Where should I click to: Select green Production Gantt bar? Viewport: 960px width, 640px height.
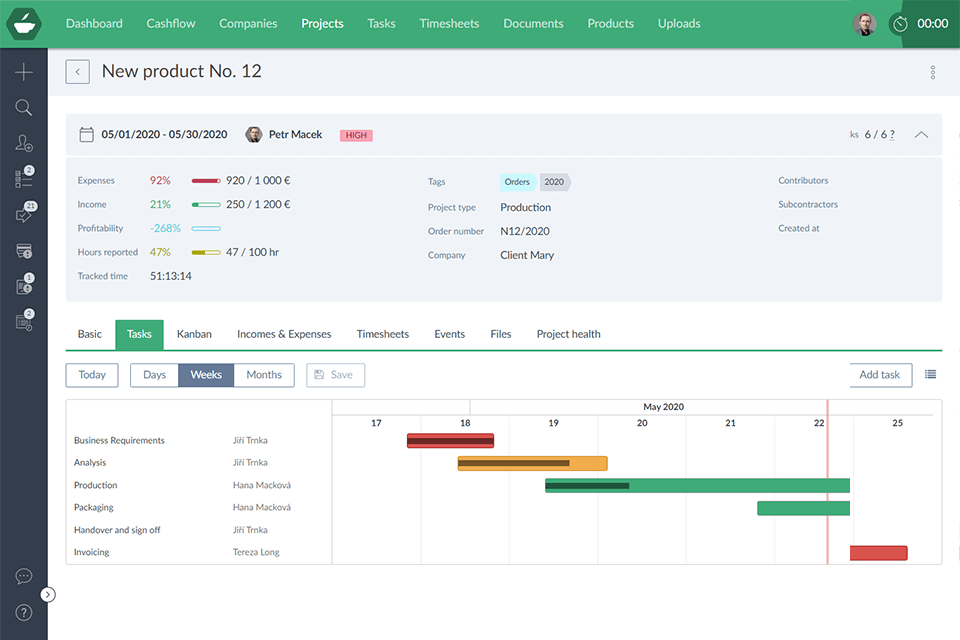697,486
